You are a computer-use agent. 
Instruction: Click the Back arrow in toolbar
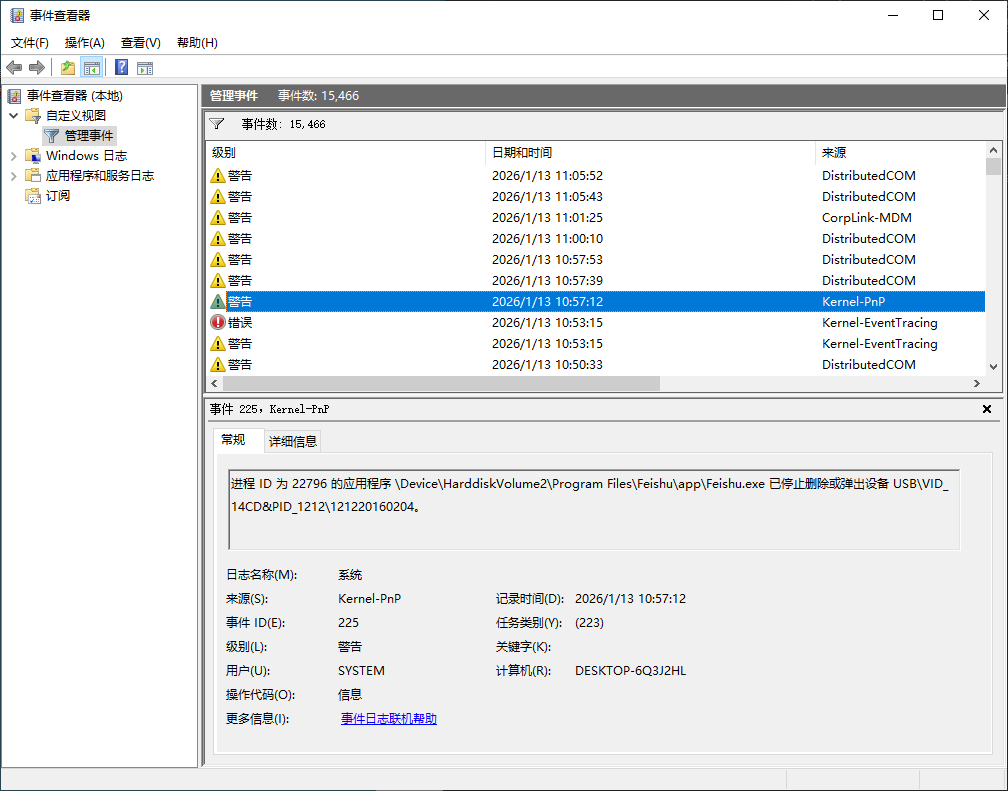[14, 67]
